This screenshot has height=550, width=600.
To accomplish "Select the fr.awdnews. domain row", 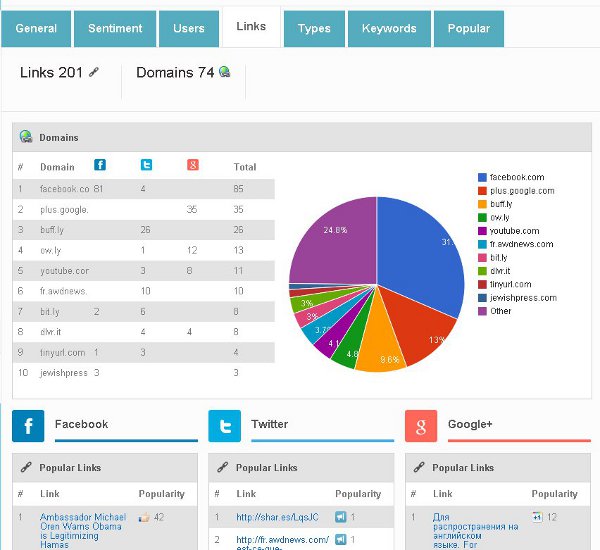I will tap(143, 291).
